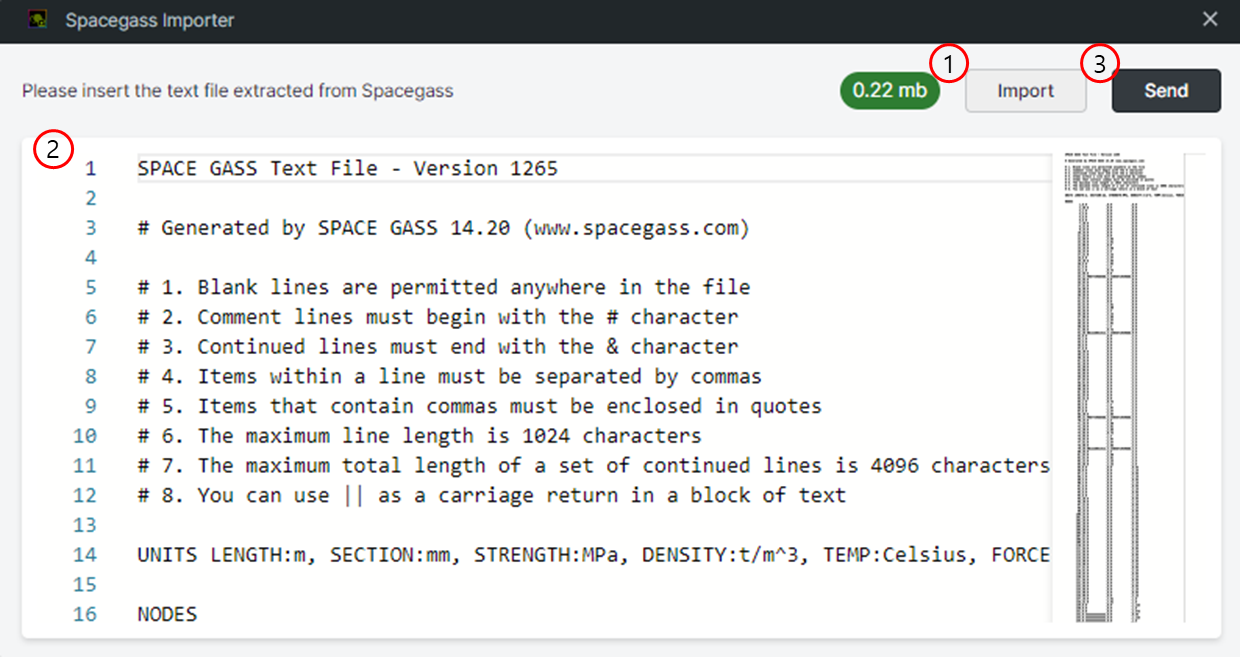Viewport: 1240px width, 657px height.
Task: Select line number 14 in the gutter
Action: pyautogui.click(x=86, y=555)
